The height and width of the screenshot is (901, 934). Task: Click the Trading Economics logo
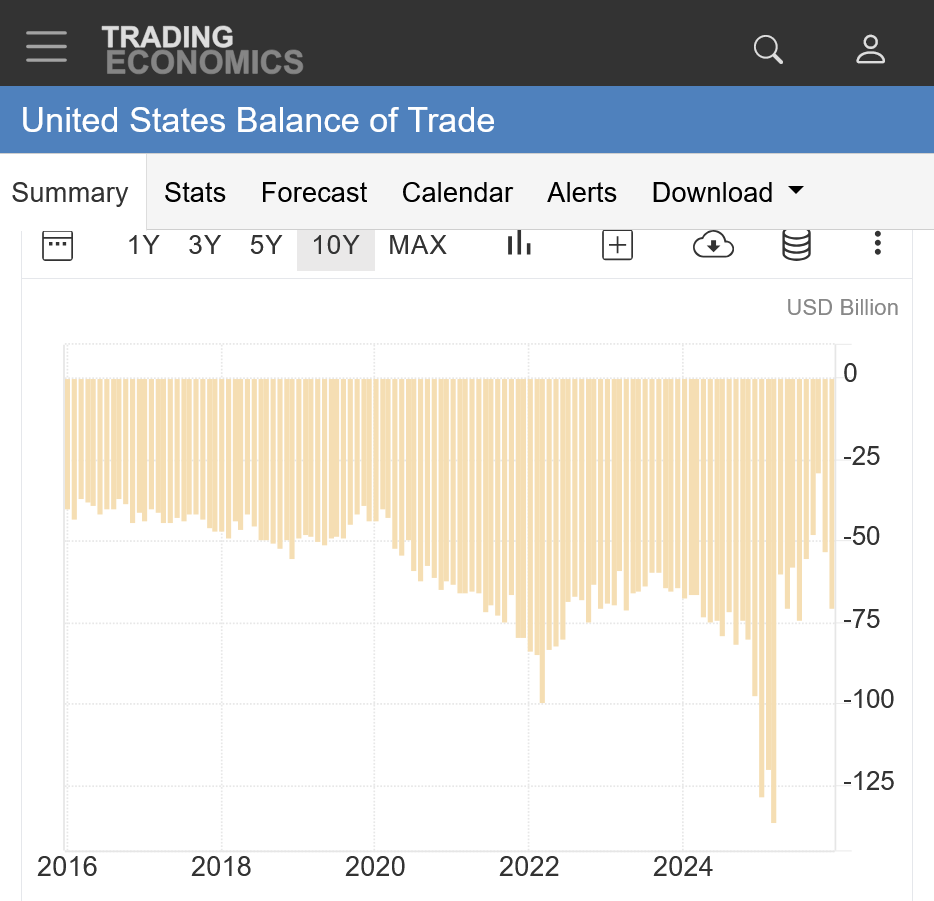pyautogui.click(x=202, y=49)
